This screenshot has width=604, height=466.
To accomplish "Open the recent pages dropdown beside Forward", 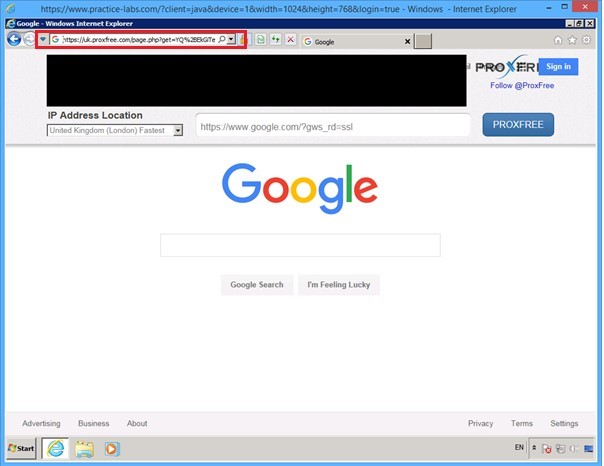I will pos(43,39).
